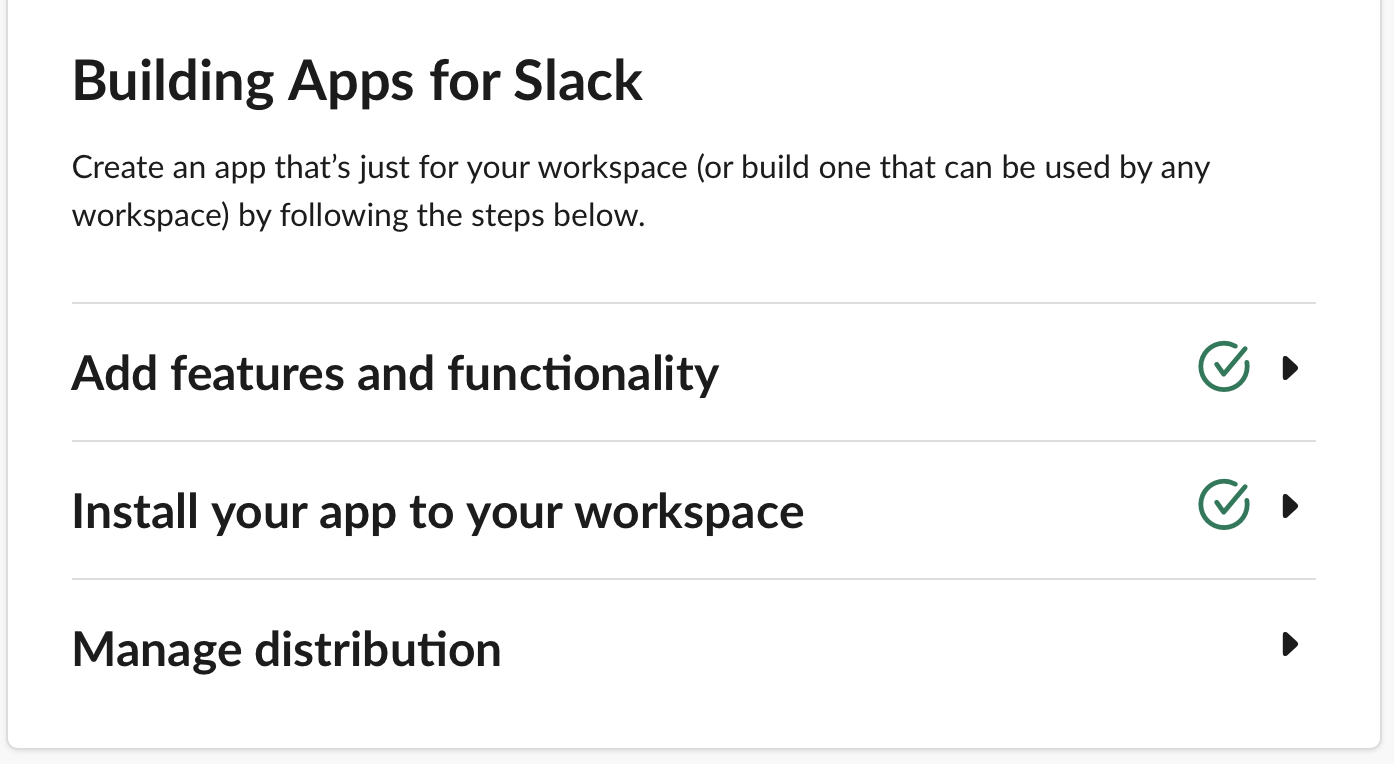Viewport: 1394px width, 764px height.
Task: Open the Install your app to your workspace heading
Action: coord(438,512)
